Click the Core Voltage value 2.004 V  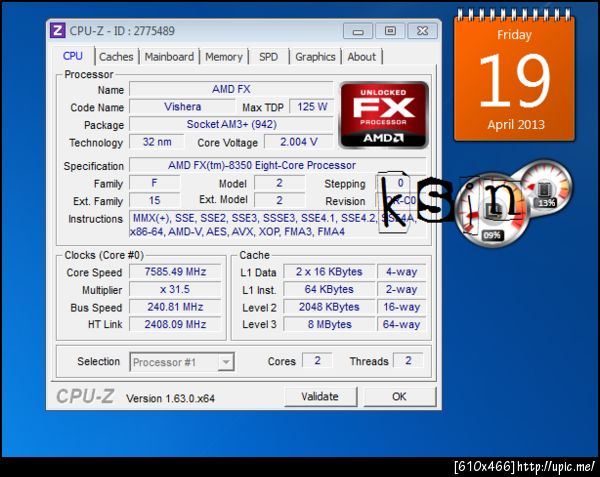[298, 142]
